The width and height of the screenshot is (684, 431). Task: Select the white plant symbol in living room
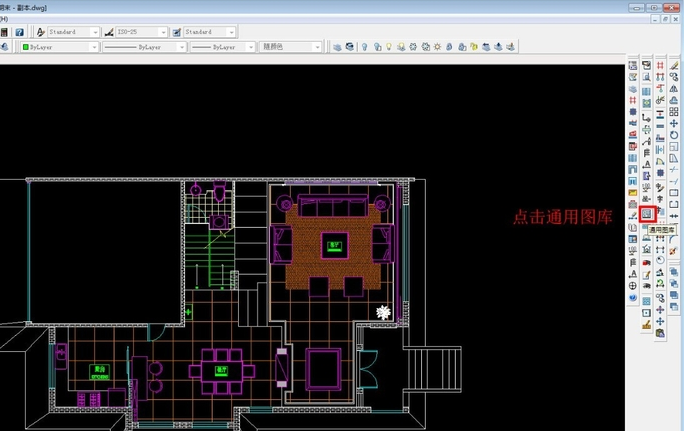pos(383,312)
